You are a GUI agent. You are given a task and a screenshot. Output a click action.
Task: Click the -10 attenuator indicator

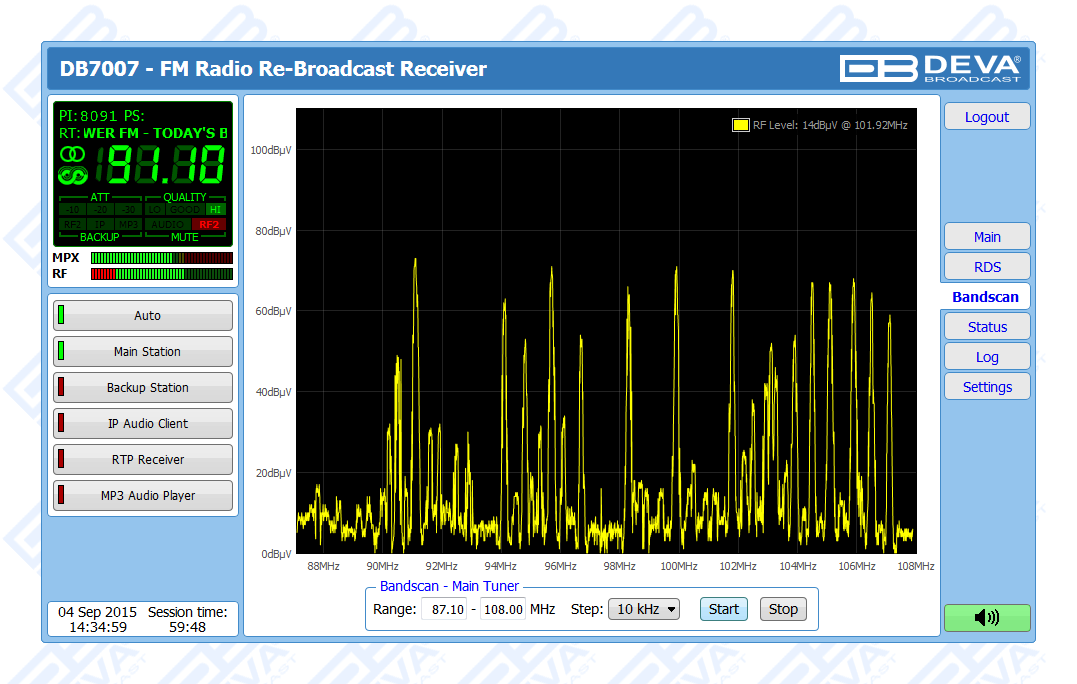point(73,210)
